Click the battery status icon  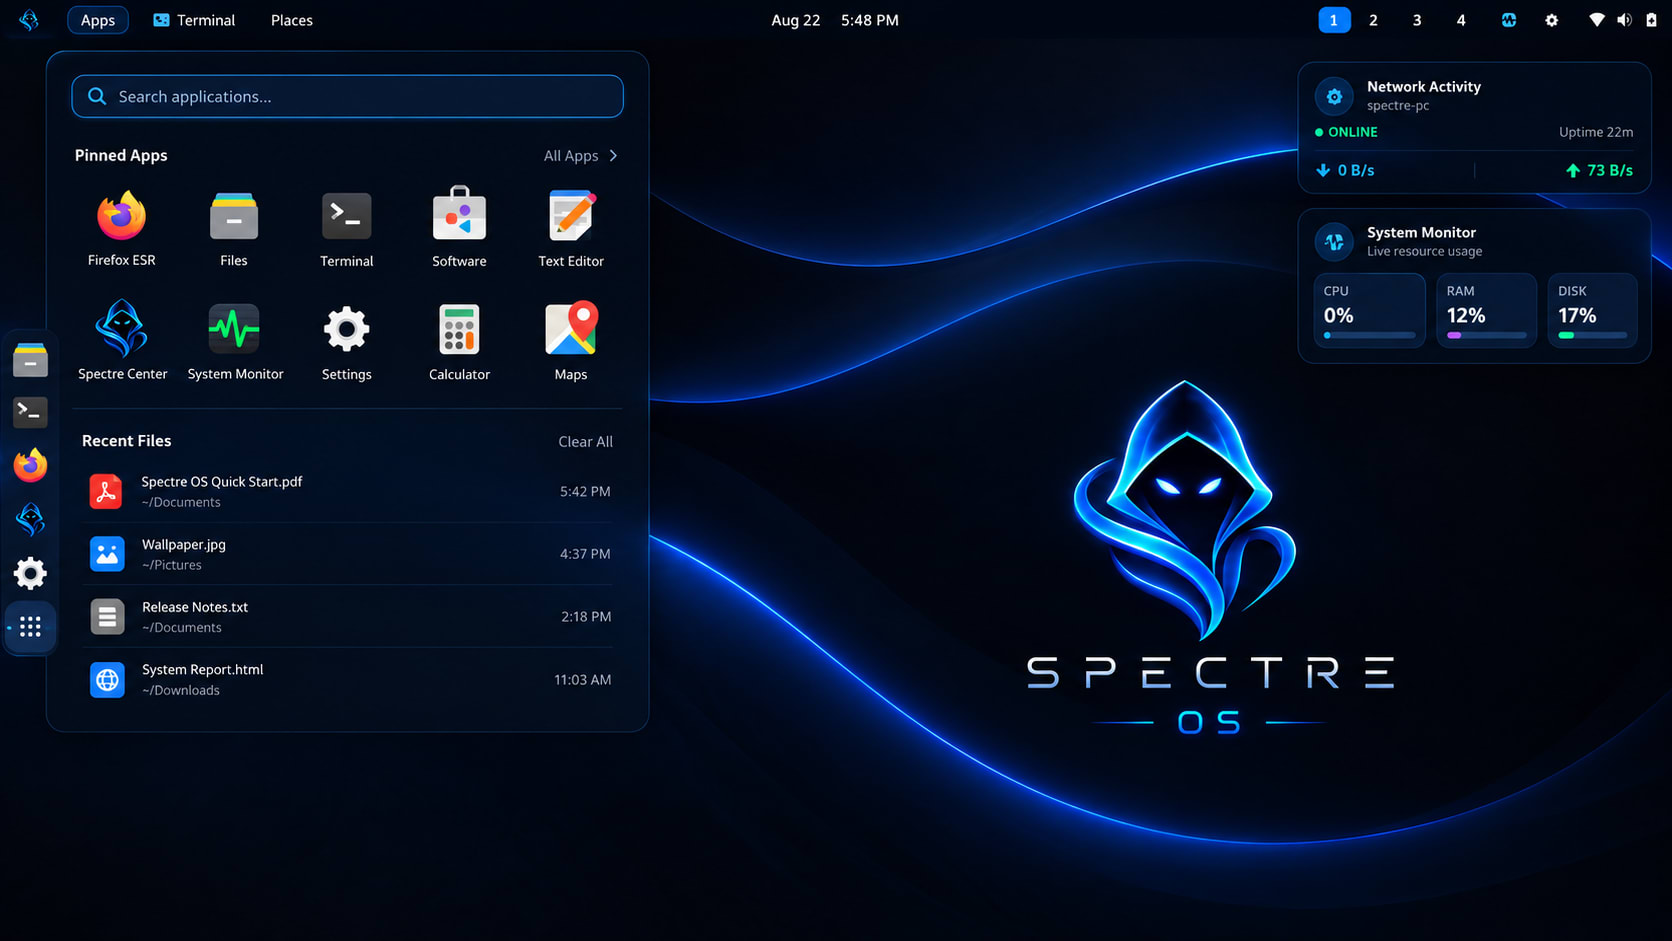point(1651,20)
